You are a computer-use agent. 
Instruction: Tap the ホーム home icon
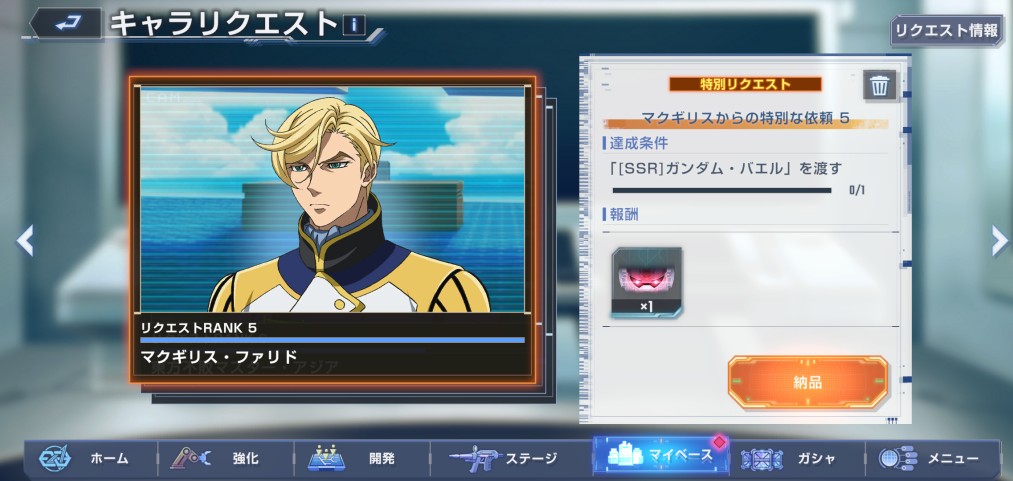point(55,458)
